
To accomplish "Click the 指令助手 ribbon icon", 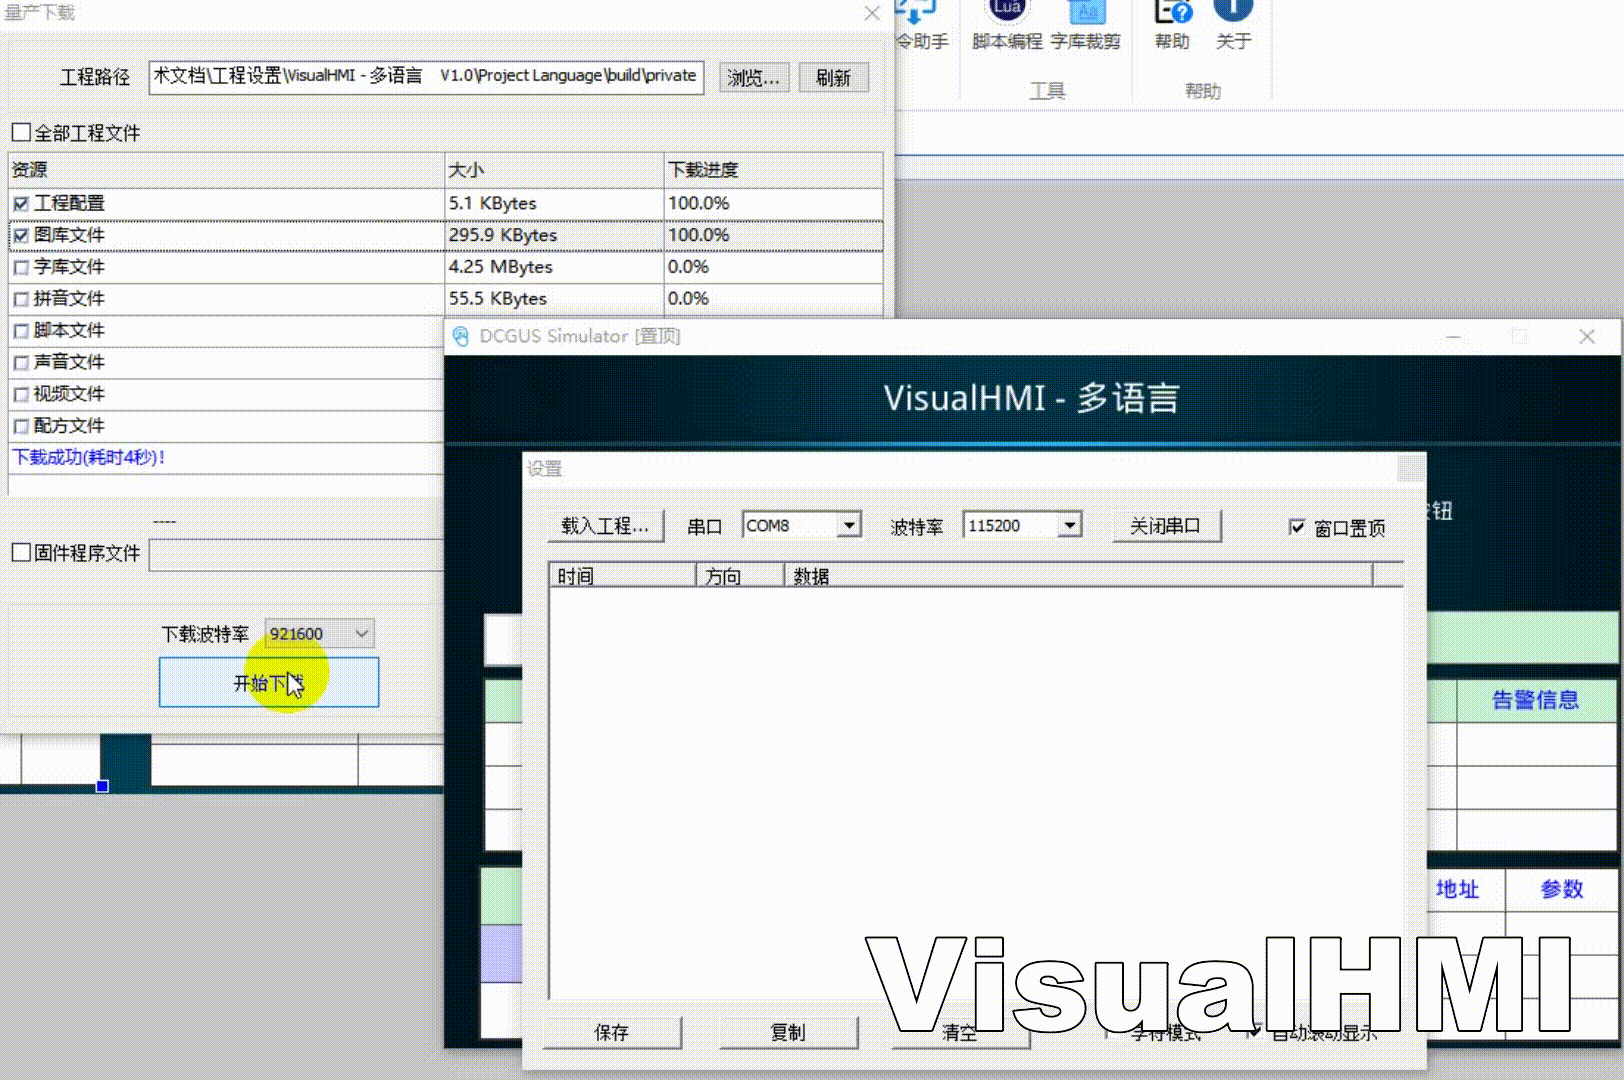I will [920, 24].
